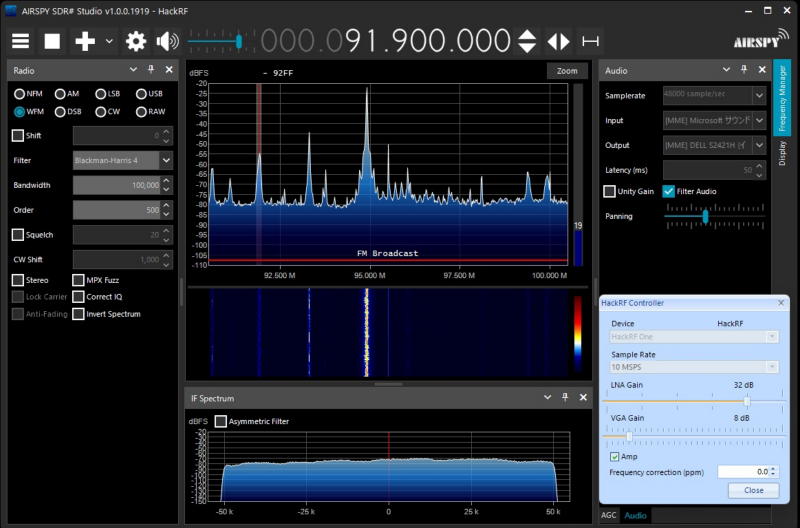The image size is (800, 528).
Task: Uncheck the Filter Audio checkbox
Action: [668, 191]
